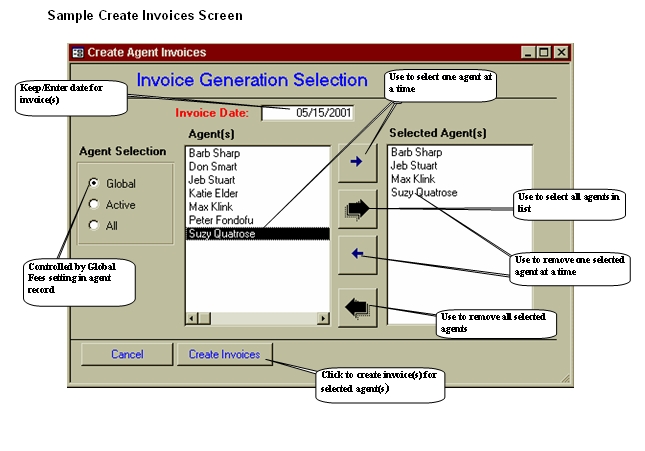Viewport: 645px width, 451px height.
Task: Select Katie Elder in Agent(s) list
Action: 258,193
